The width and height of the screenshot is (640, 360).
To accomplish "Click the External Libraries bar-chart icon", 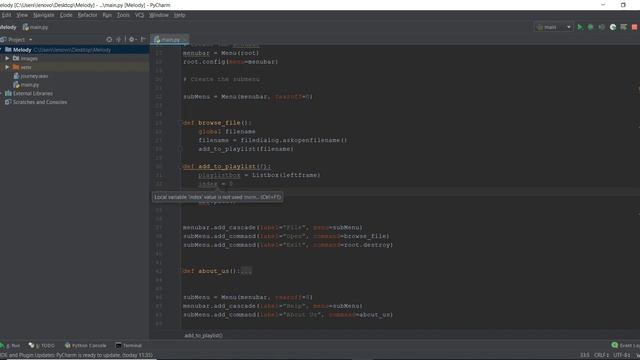I will (8, 93).
